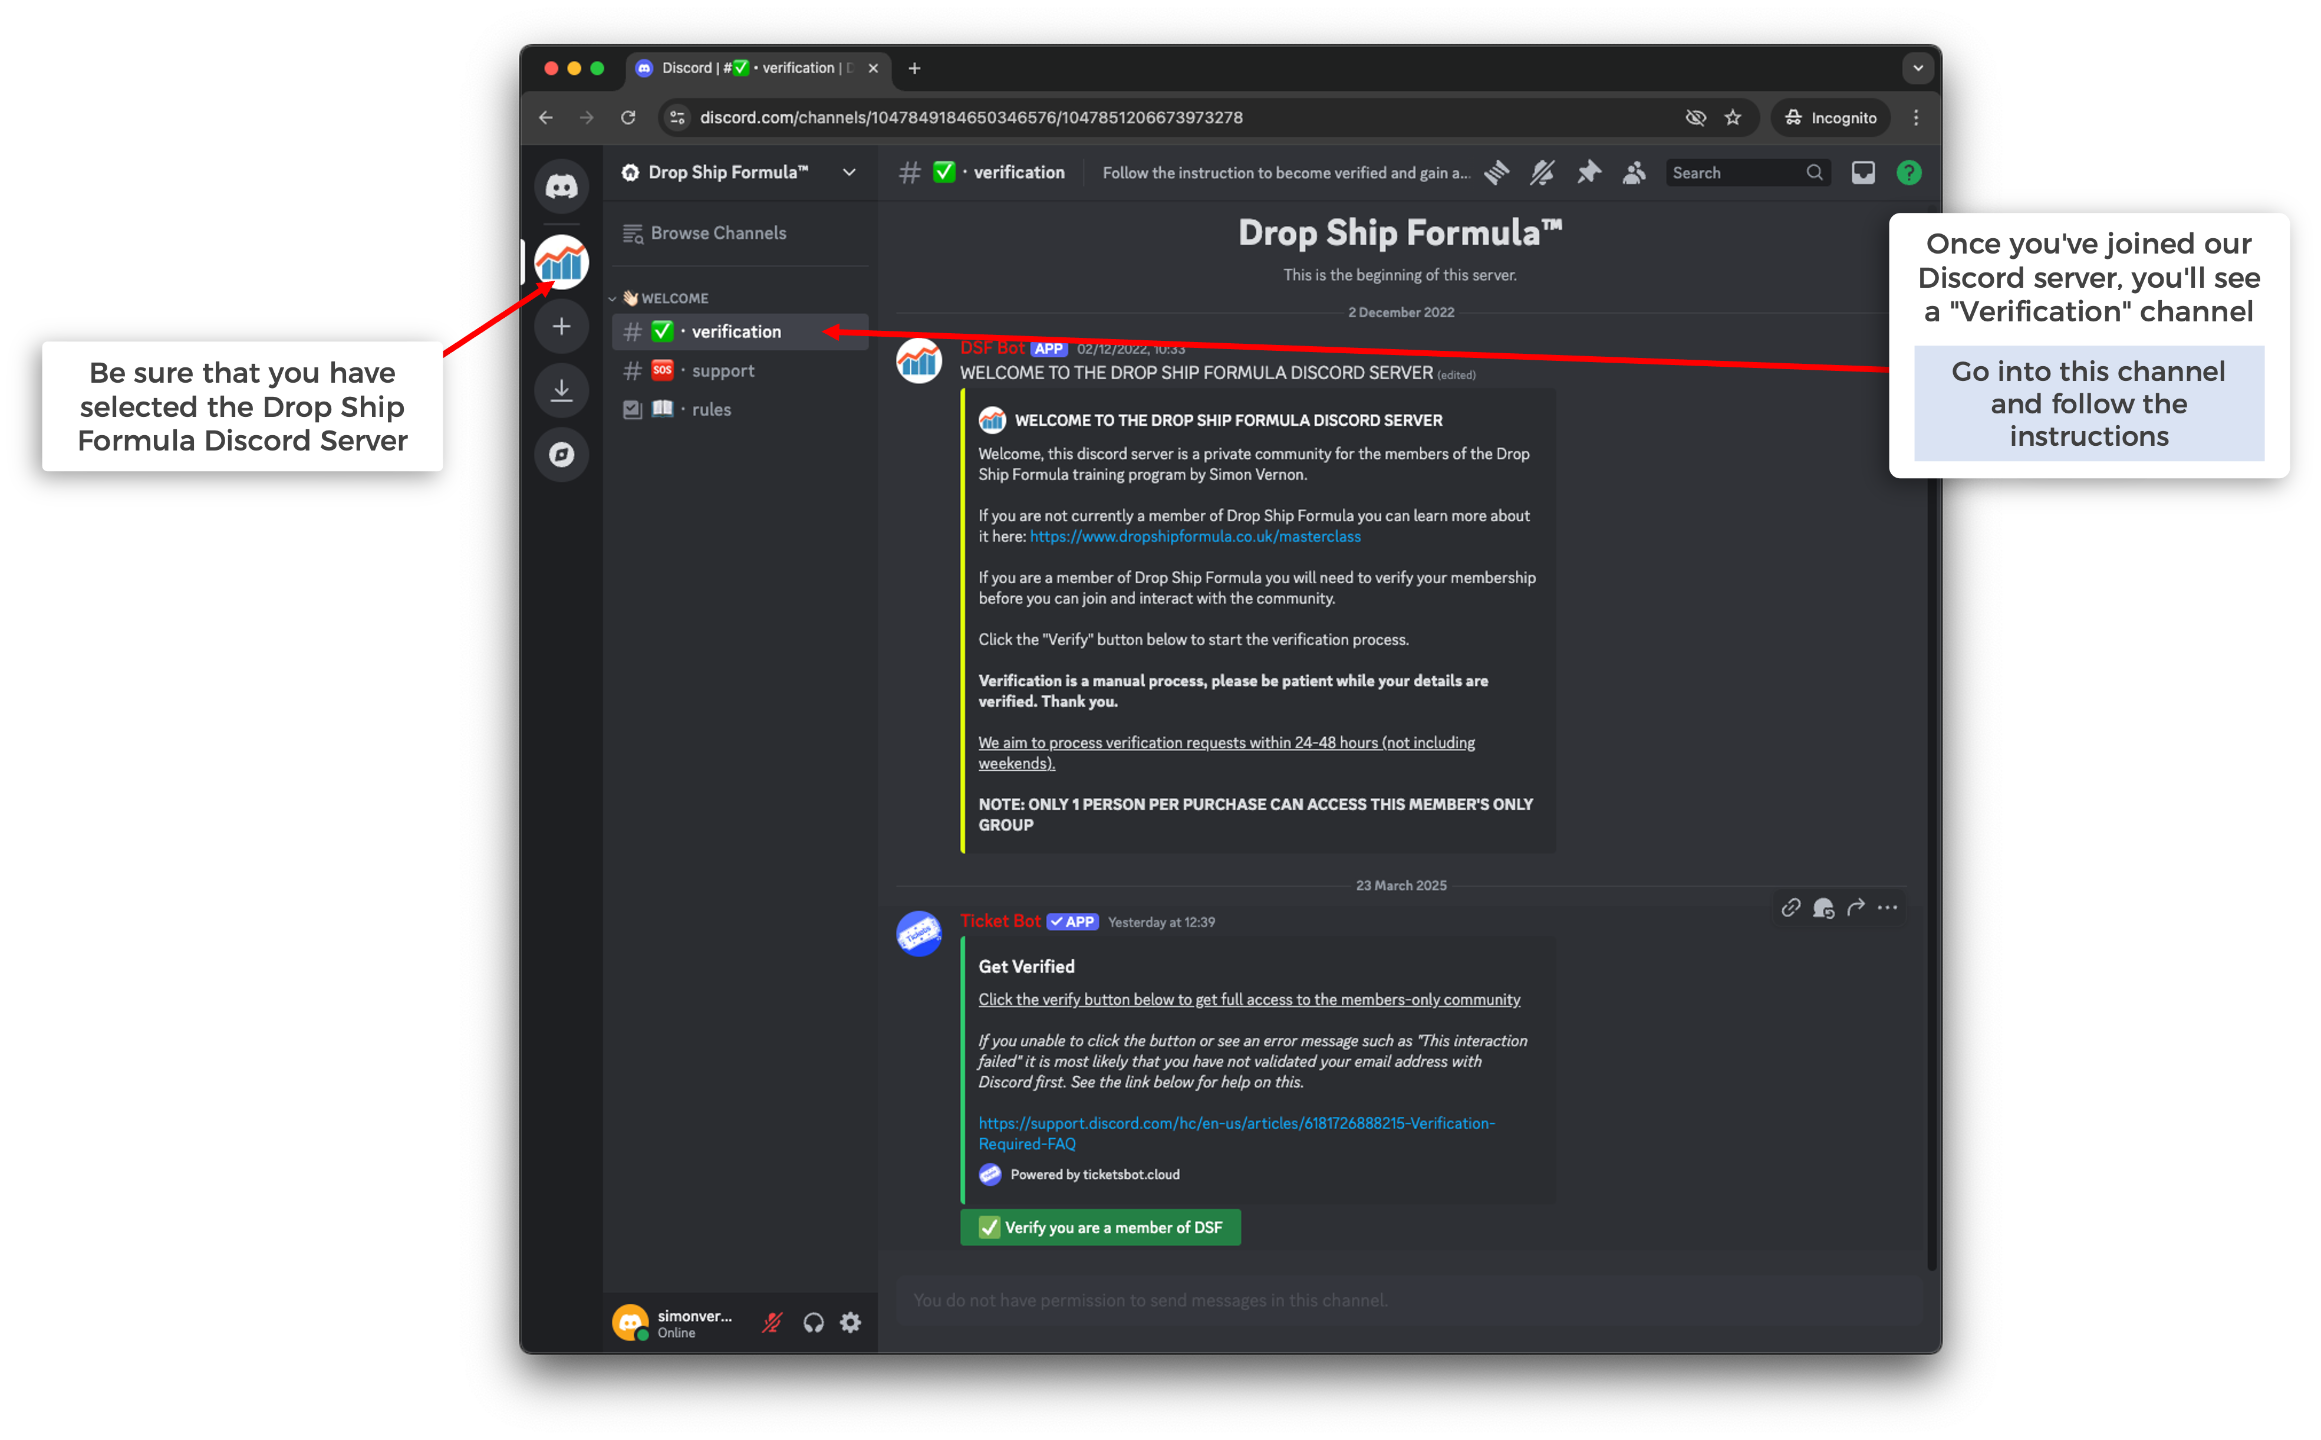Open User Settings gear icon

(x=850, y=1323)
